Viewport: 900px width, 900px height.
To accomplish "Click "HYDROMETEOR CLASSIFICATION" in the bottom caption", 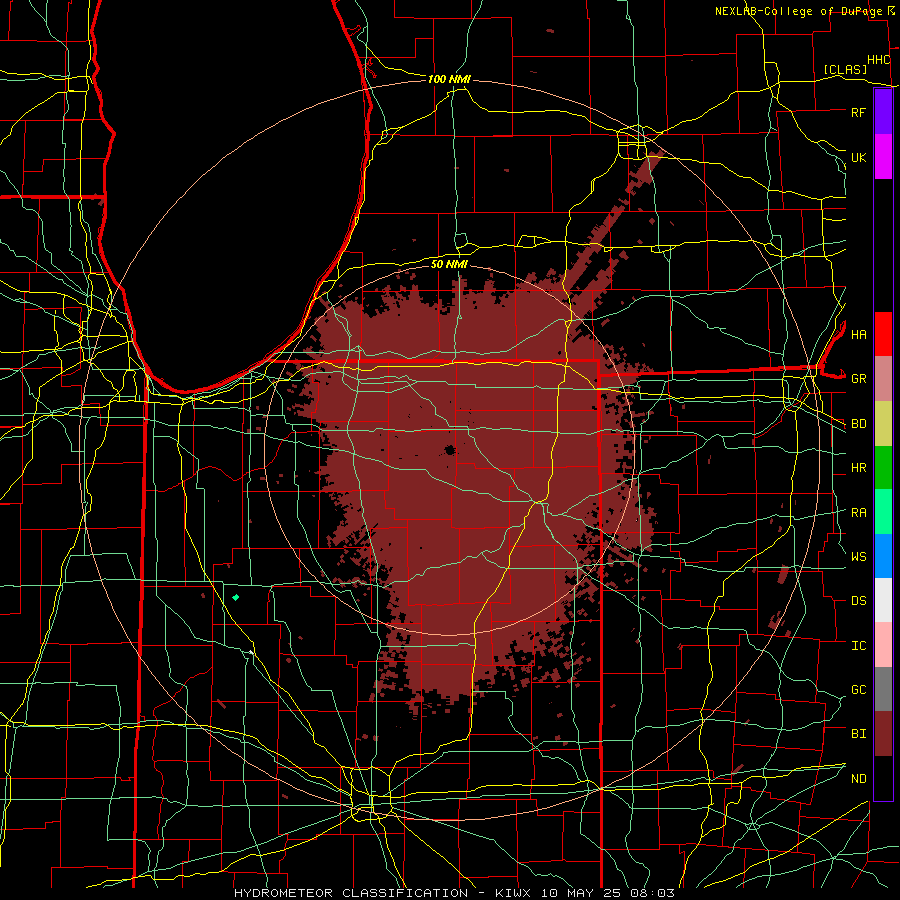I will point(351,893).
